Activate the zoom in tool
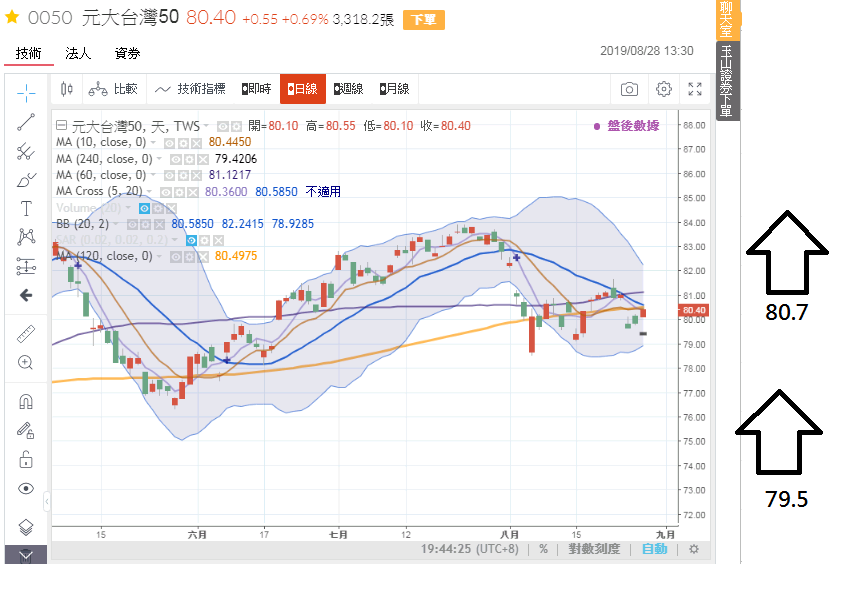850x595 pixels. [26, 362]
